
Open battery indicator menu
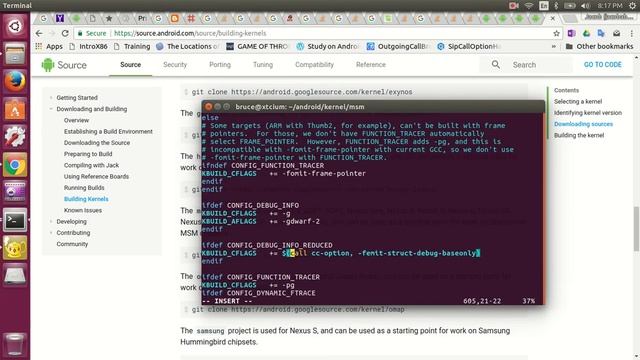tap(569, 6)
